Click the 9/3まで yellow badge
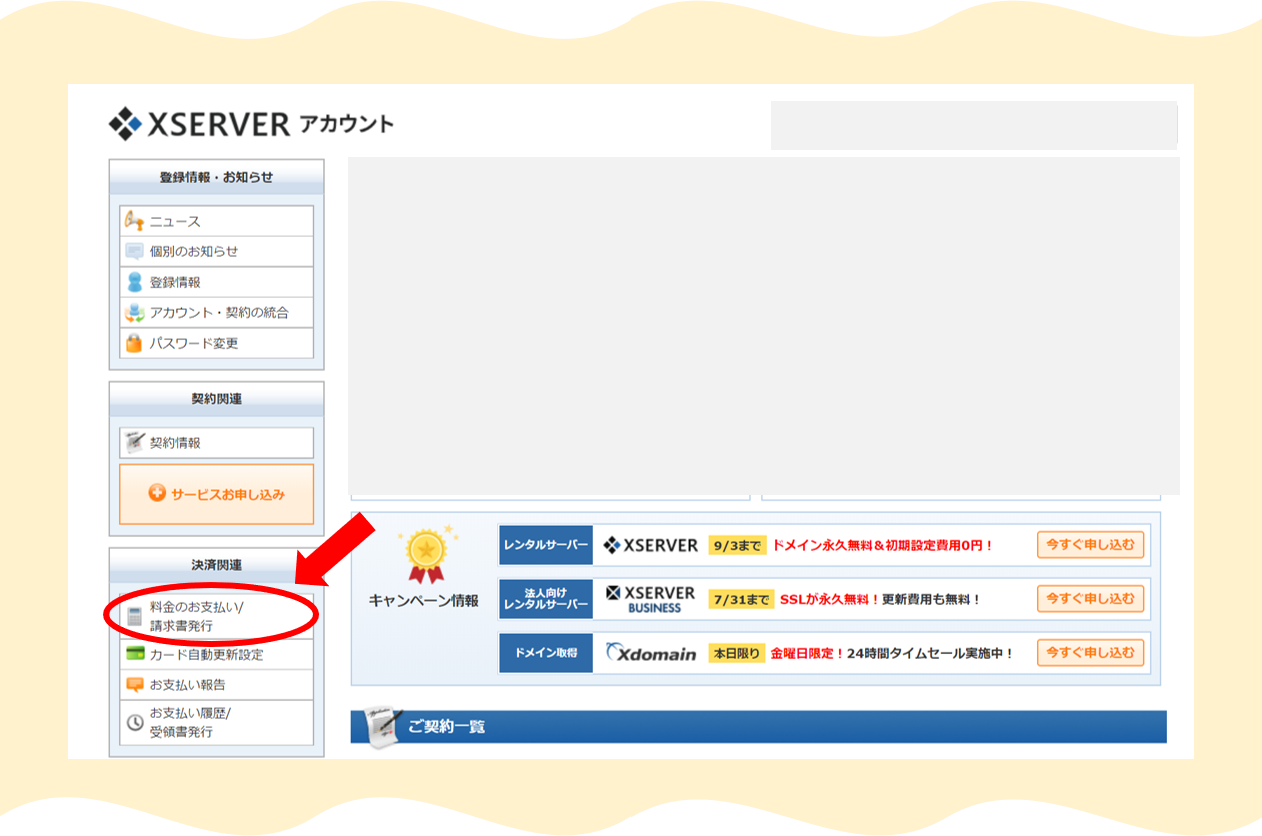 click(x=737, y=546)
